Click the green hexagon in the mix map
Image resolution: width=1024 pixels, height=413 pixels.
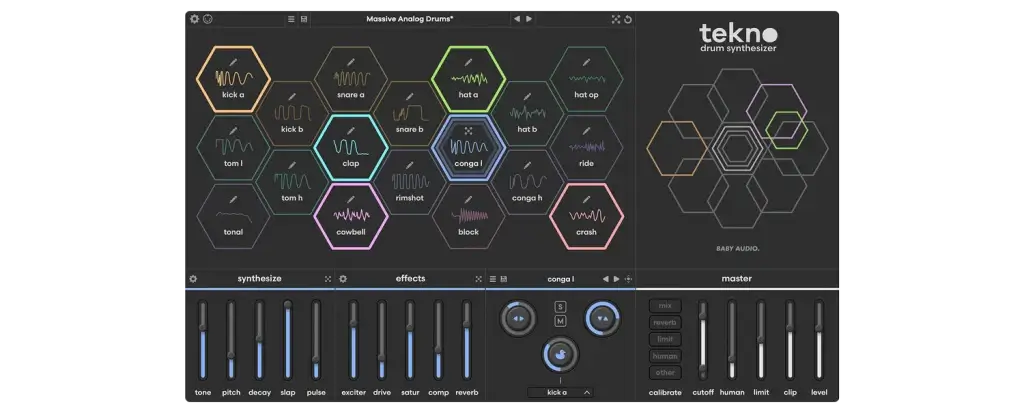(787, 130)
